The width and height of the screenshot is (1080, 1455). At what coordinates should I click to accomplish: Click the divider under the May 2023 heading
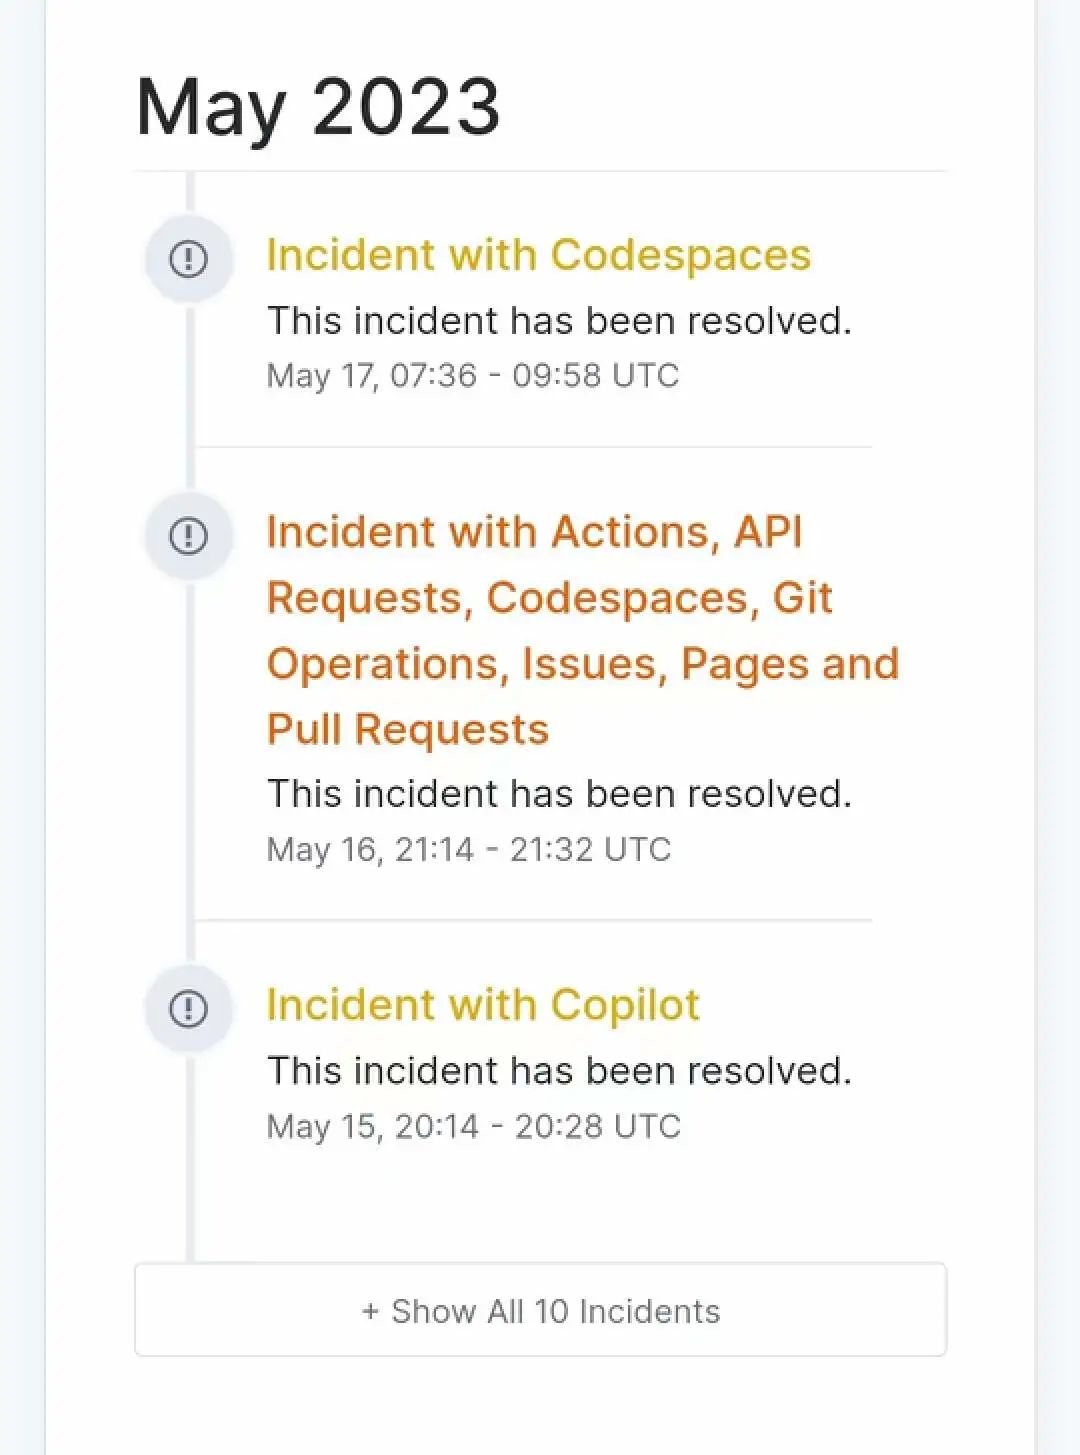[540, 171]
